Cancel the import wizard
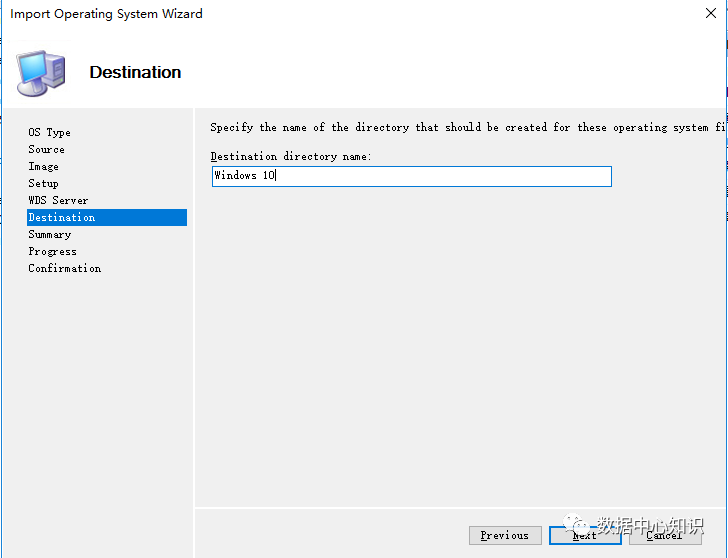This screenshot has width=728, height=558. 664,536
